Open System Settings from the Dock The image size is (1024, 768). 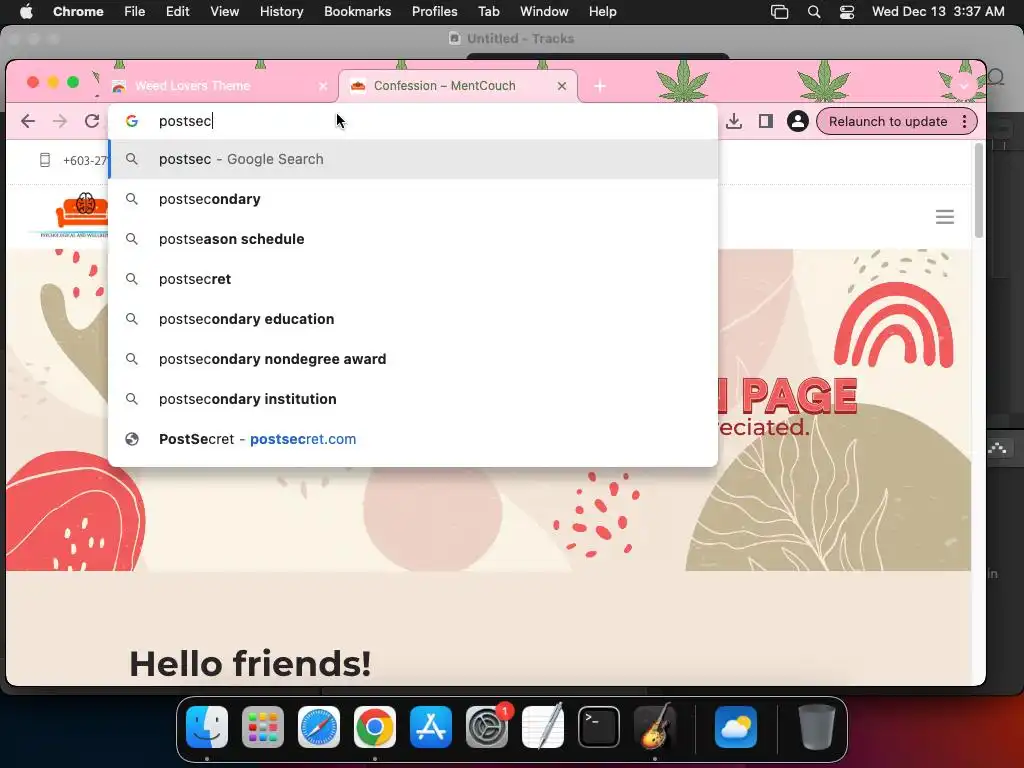pyautogui.click(x=487, y=727)
